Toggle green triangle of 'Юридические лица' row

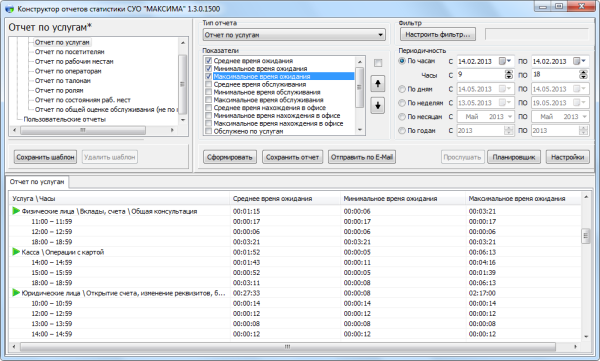click(x=16, y=293)
